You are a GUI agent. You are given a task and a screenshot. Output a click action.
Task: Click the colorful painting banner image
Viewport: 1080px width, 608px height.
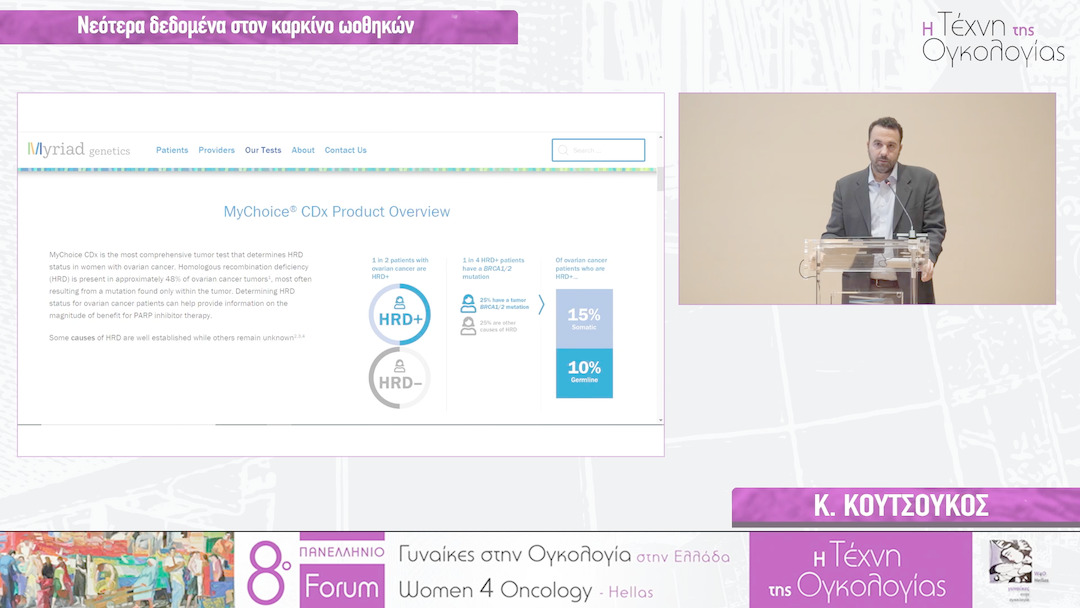coord(117,570)
